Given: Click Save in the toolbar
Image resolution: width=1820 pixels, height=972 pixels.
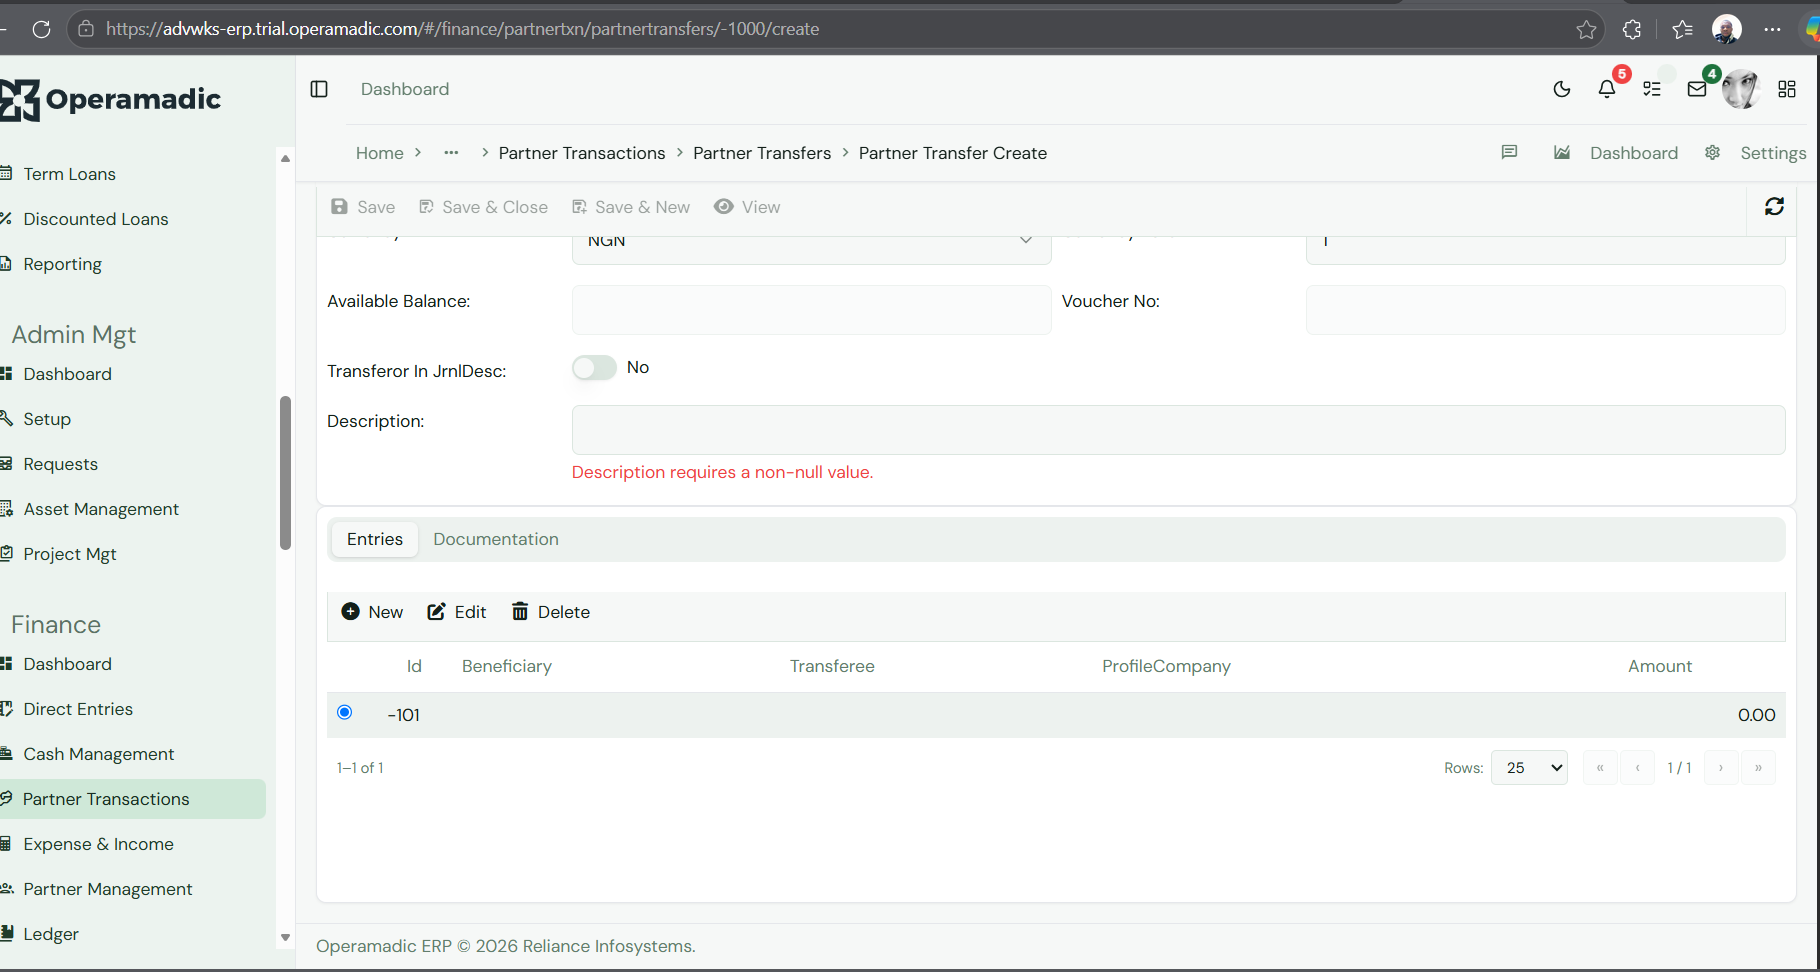Looking at the screenshot, I should [x=363, y=207].
